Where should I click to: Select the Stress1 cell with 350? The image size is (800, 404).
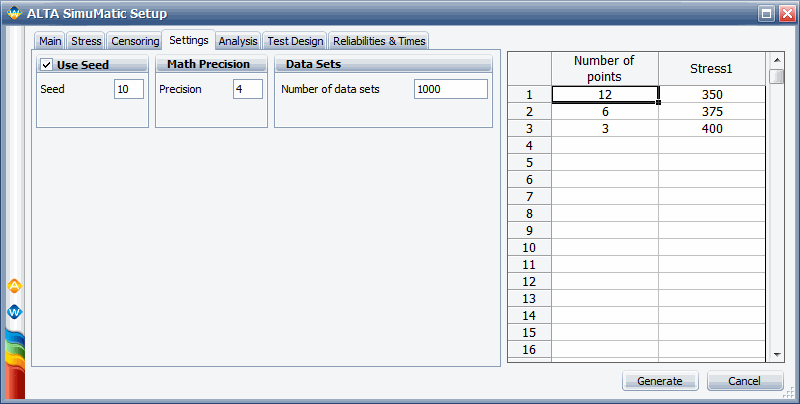(712, 94)
